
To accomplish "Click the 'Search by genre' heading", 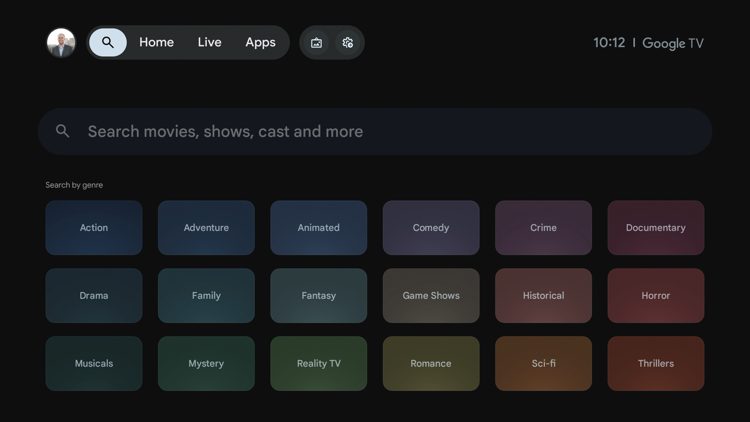I will coord(74,185).
